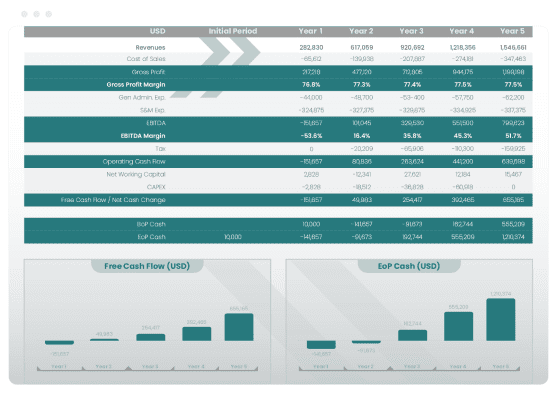Select the Year 4 bar in Free Cash Flow chart
This screenshot has height=394, width=557.
pos(196,334)
